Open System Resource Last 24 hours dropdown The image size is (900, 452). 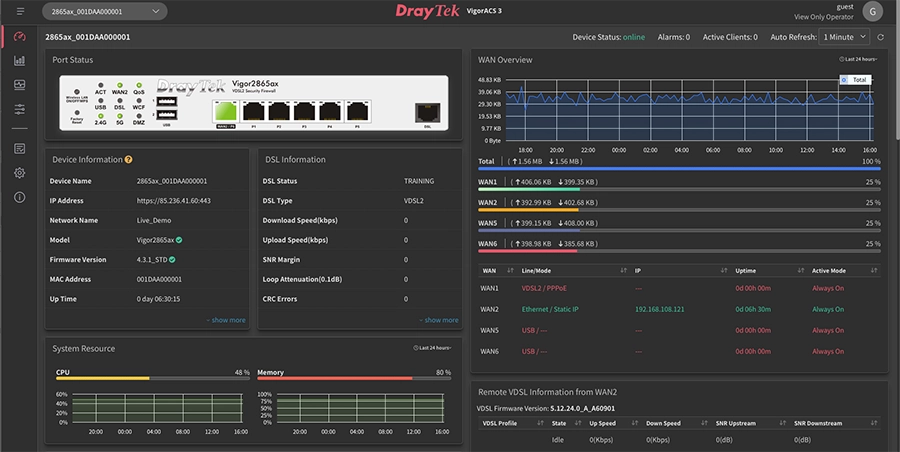pyautogui.click(x=432, y=348)
